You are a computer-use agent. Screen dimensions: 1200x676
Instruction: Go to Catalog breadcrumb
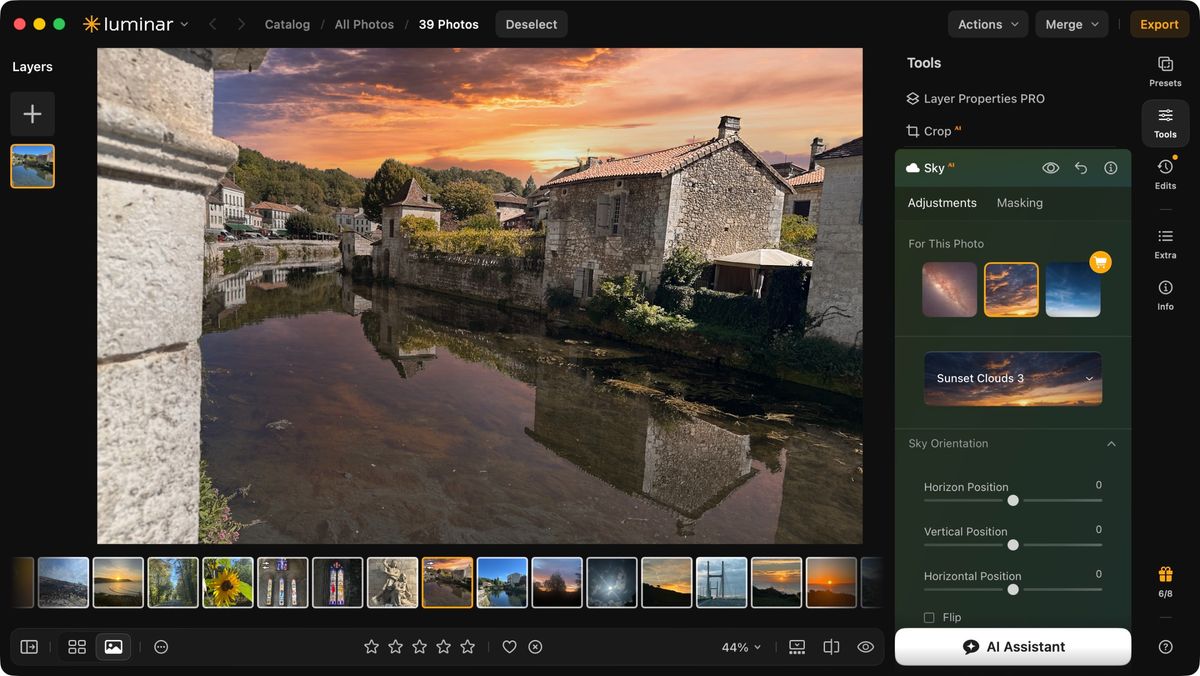point(287,24)
